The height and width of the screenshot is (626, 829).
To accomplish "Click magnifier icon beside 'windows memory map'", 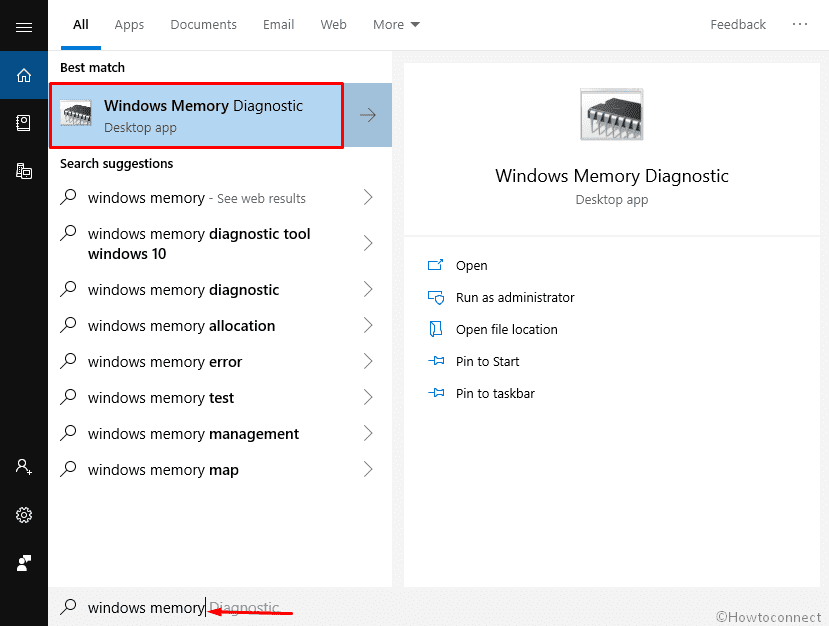I will [x=68, y=468].
